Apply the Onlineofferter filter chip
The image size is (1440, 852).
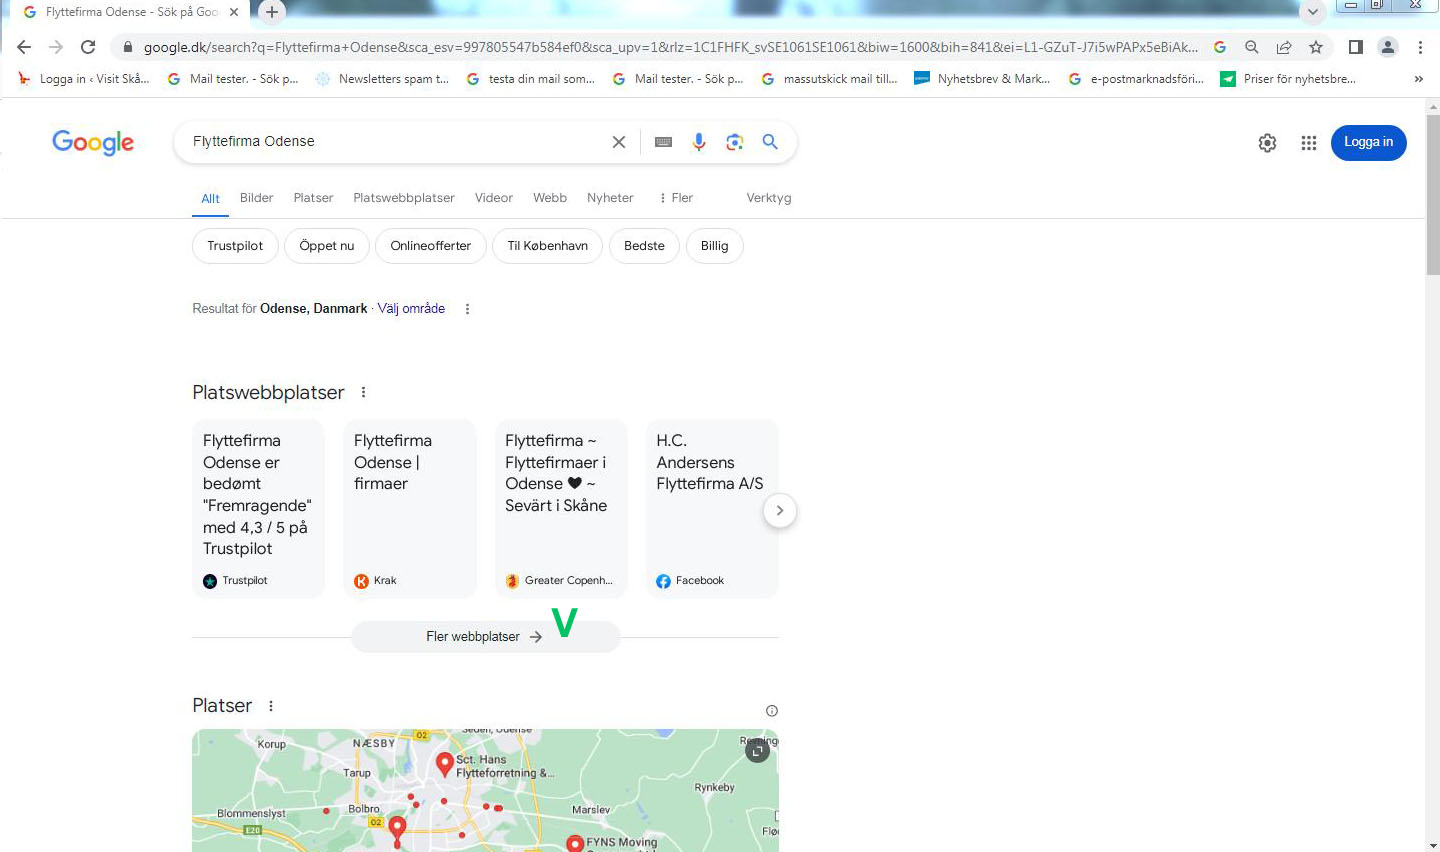431,246
